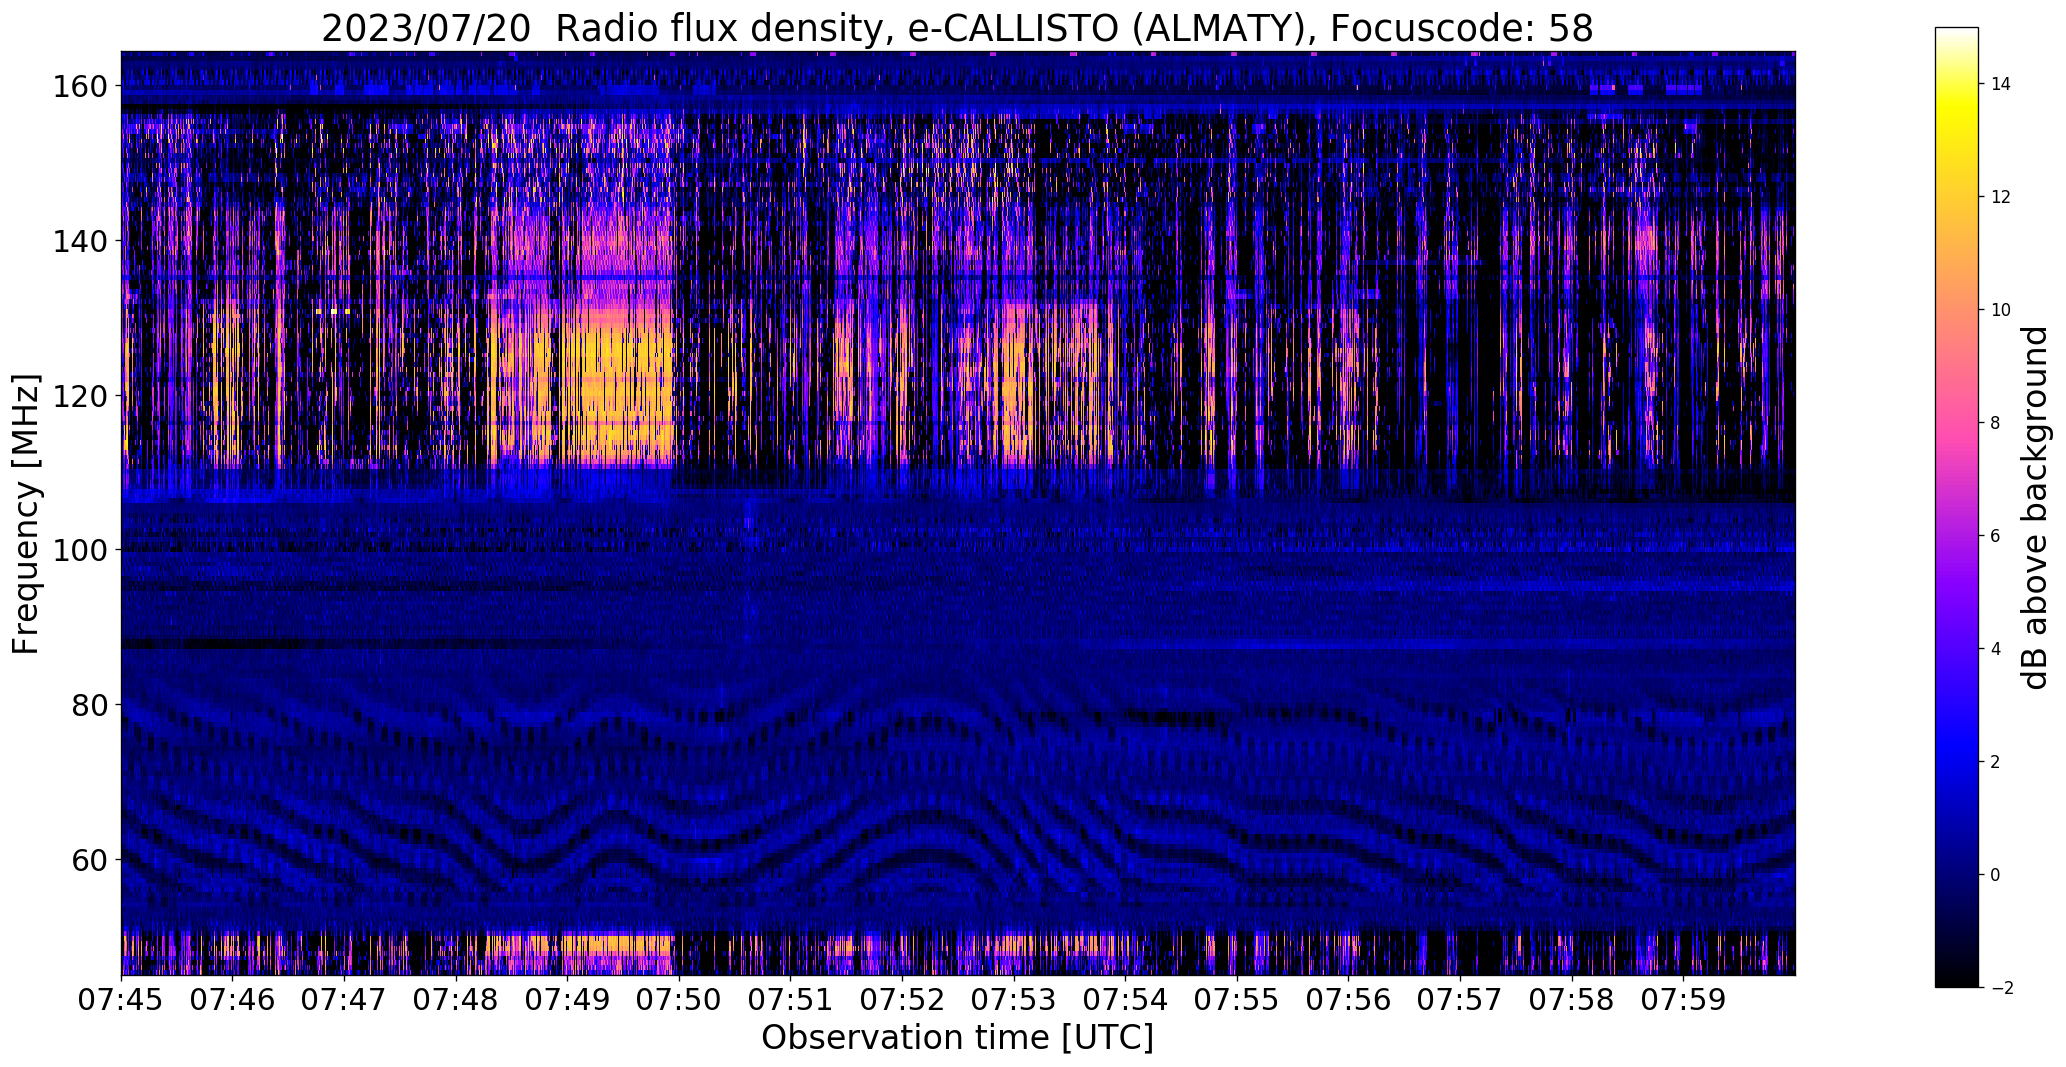Click the 07:45 time tick label

(122, 998)
